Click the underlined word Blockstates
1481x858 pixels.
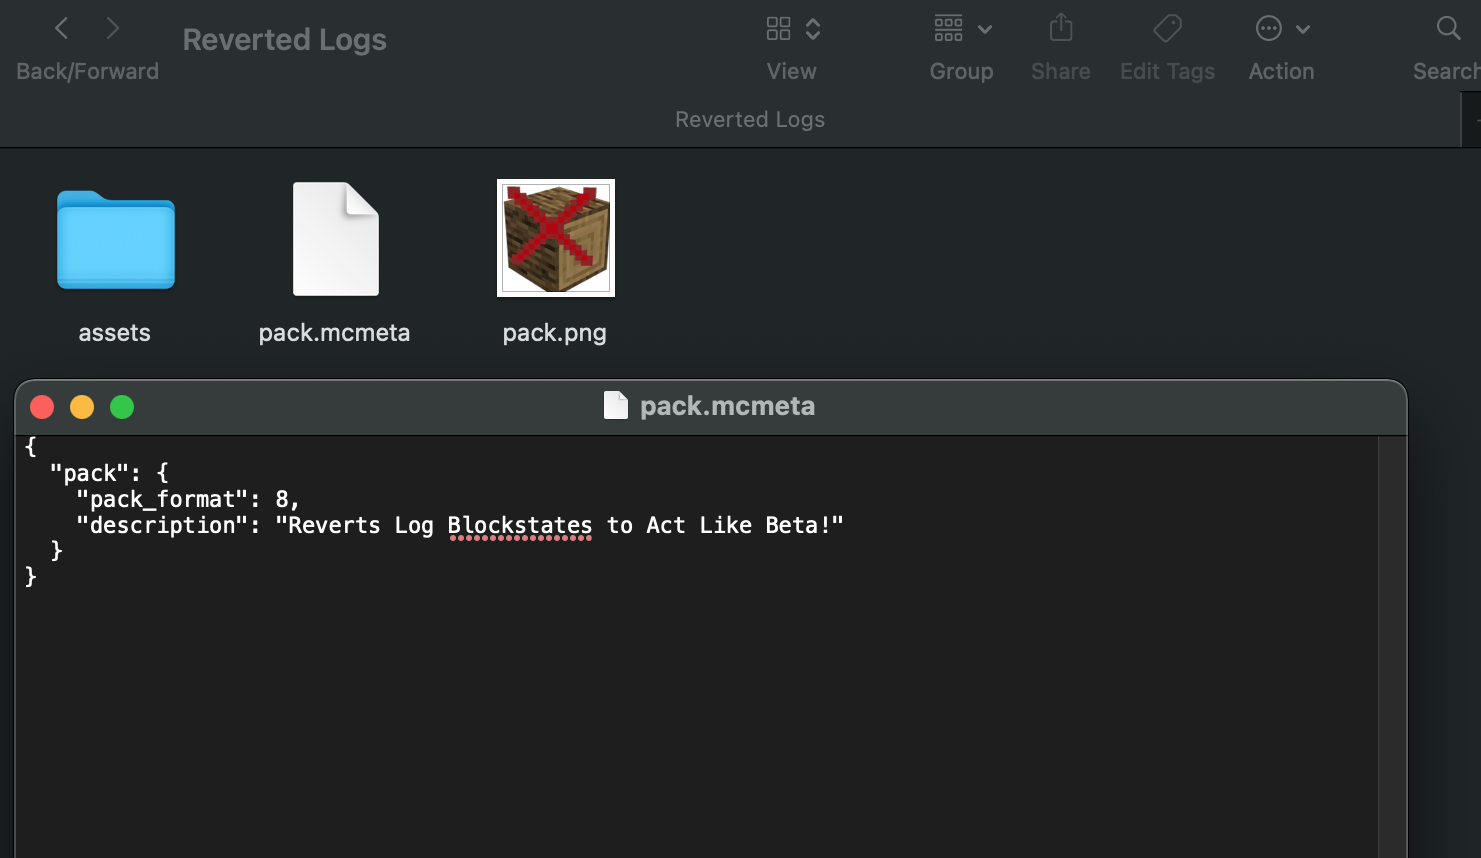[x=520, y=526]
